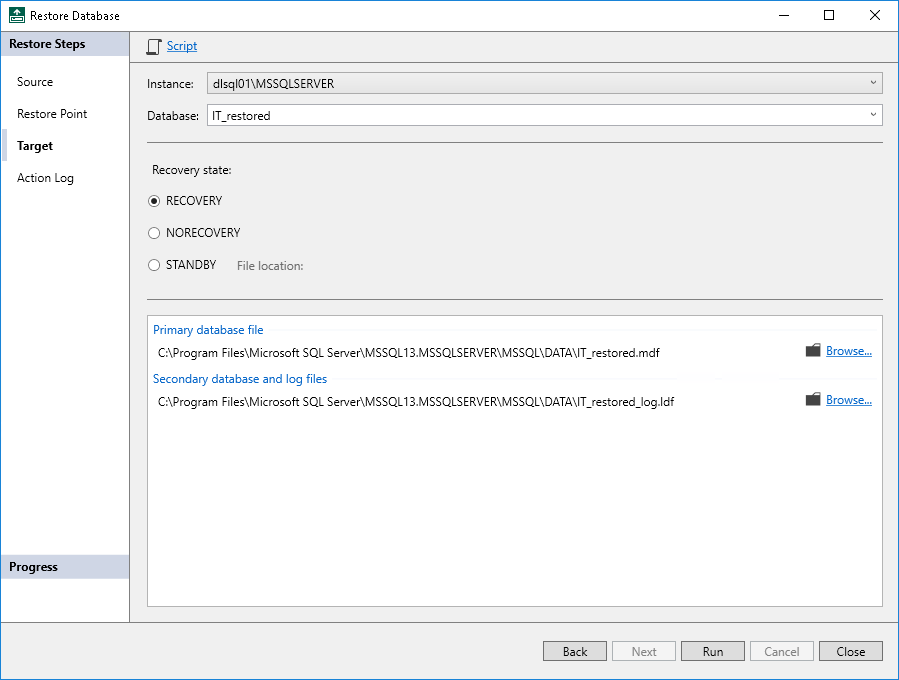Select the NORECOVERY recovery state

click(154, 232)
